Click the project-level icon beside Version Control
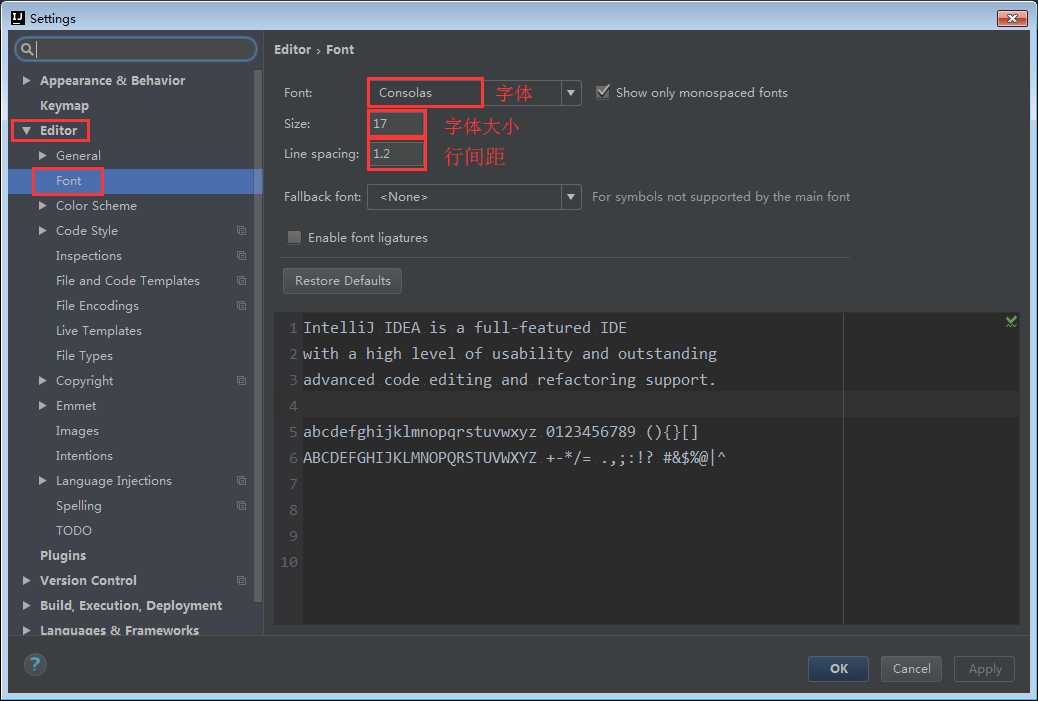The image size is (1038, 701). (x=242, y=581)
